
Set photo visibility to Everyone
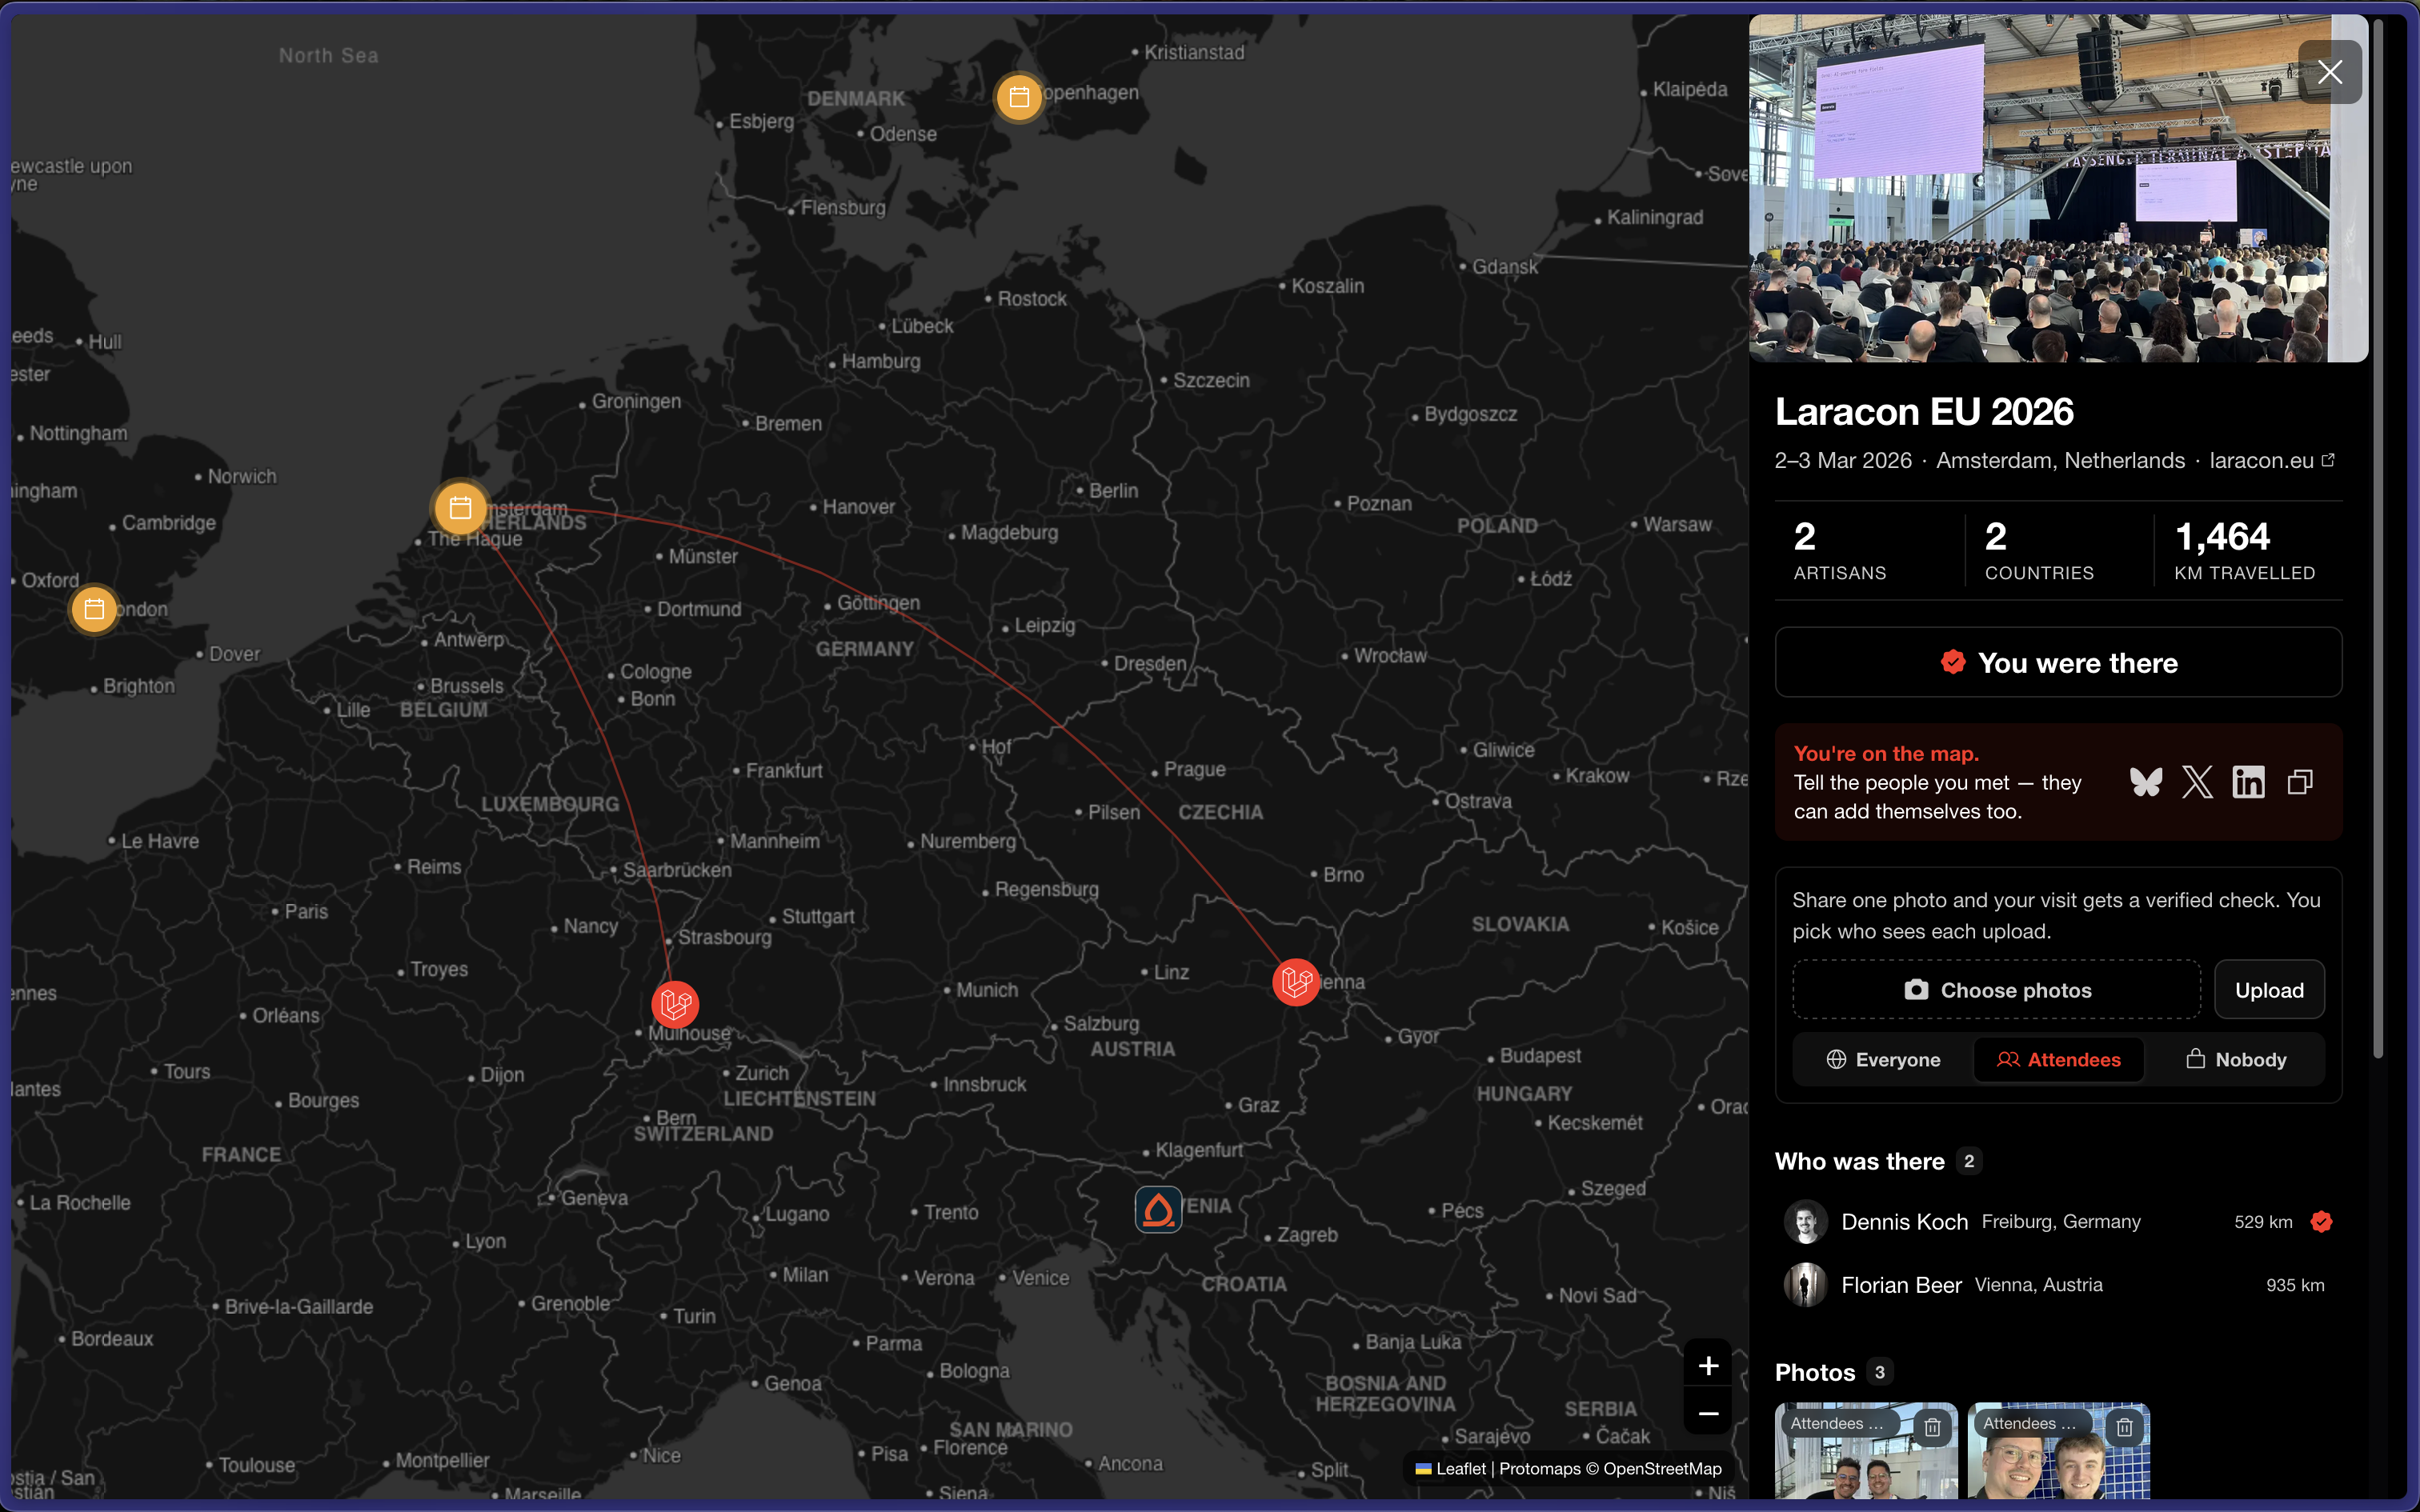click(1883, 1060)
